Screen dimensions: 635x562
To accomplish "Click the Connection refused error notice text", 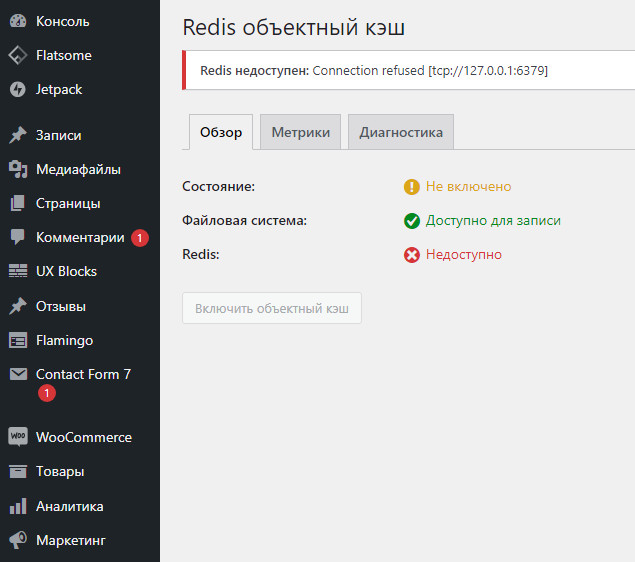I will click(x=374, y=70).
